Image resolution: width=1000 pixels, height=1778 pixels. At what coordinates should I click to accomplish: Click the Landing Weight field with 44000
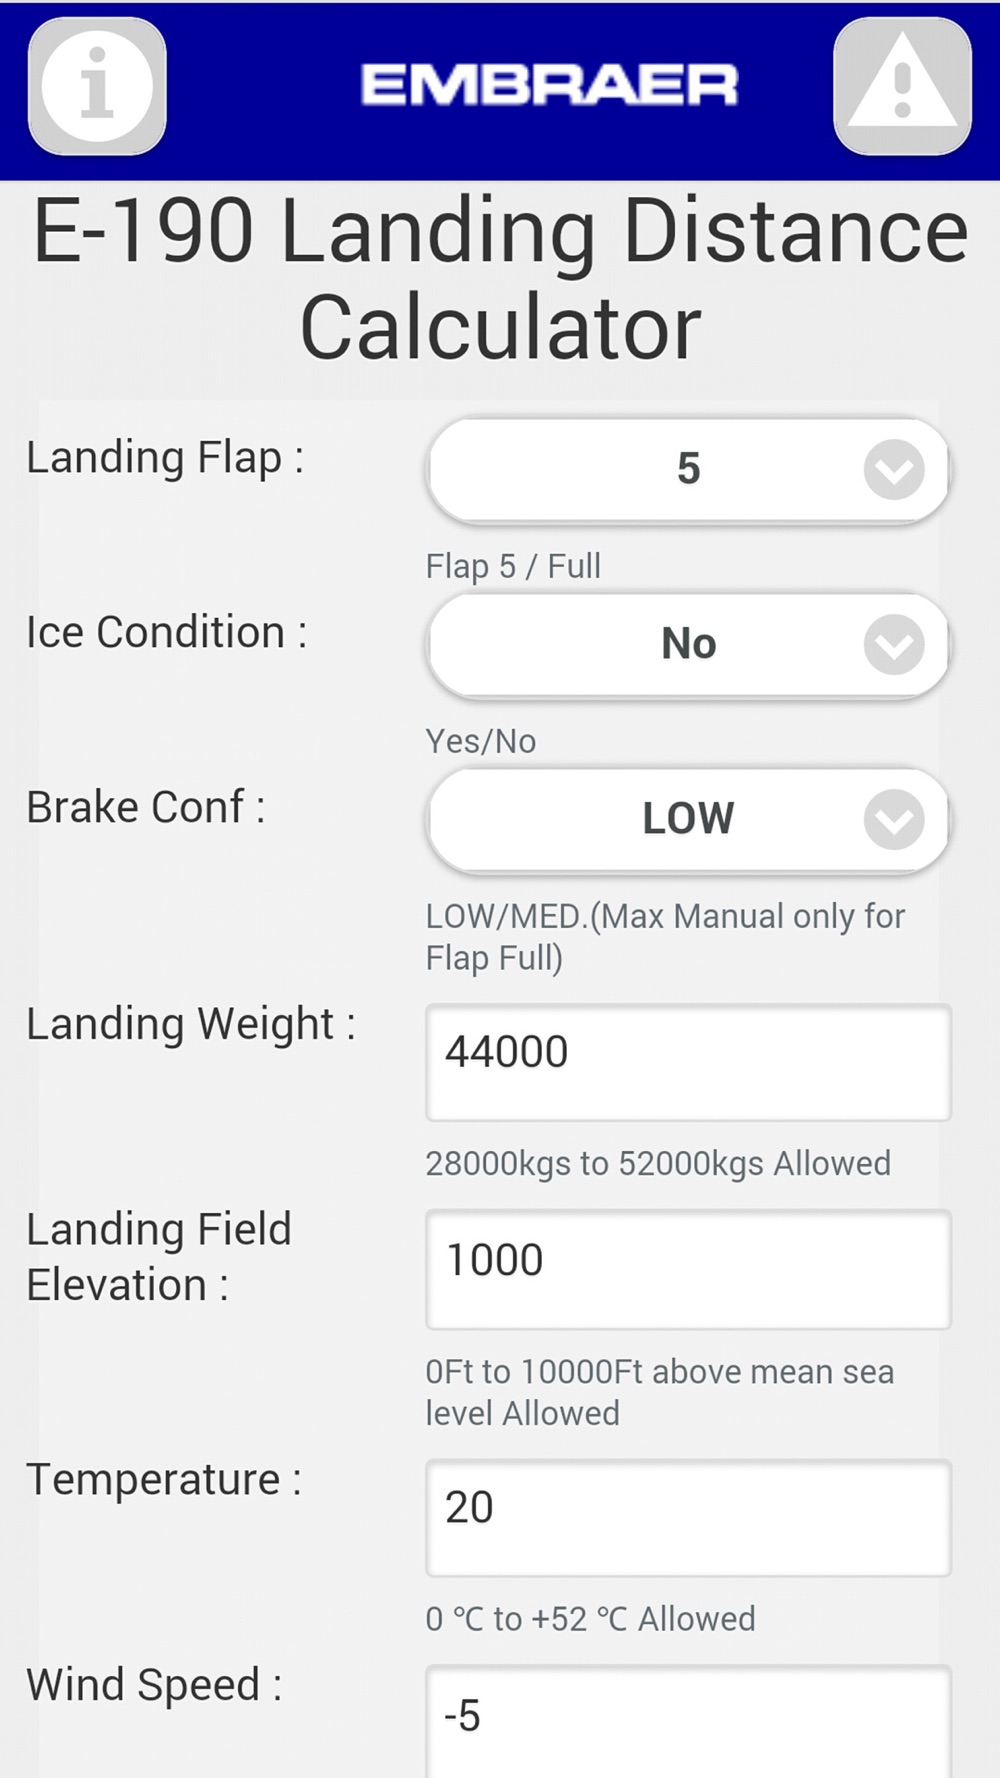point(688,1062)
